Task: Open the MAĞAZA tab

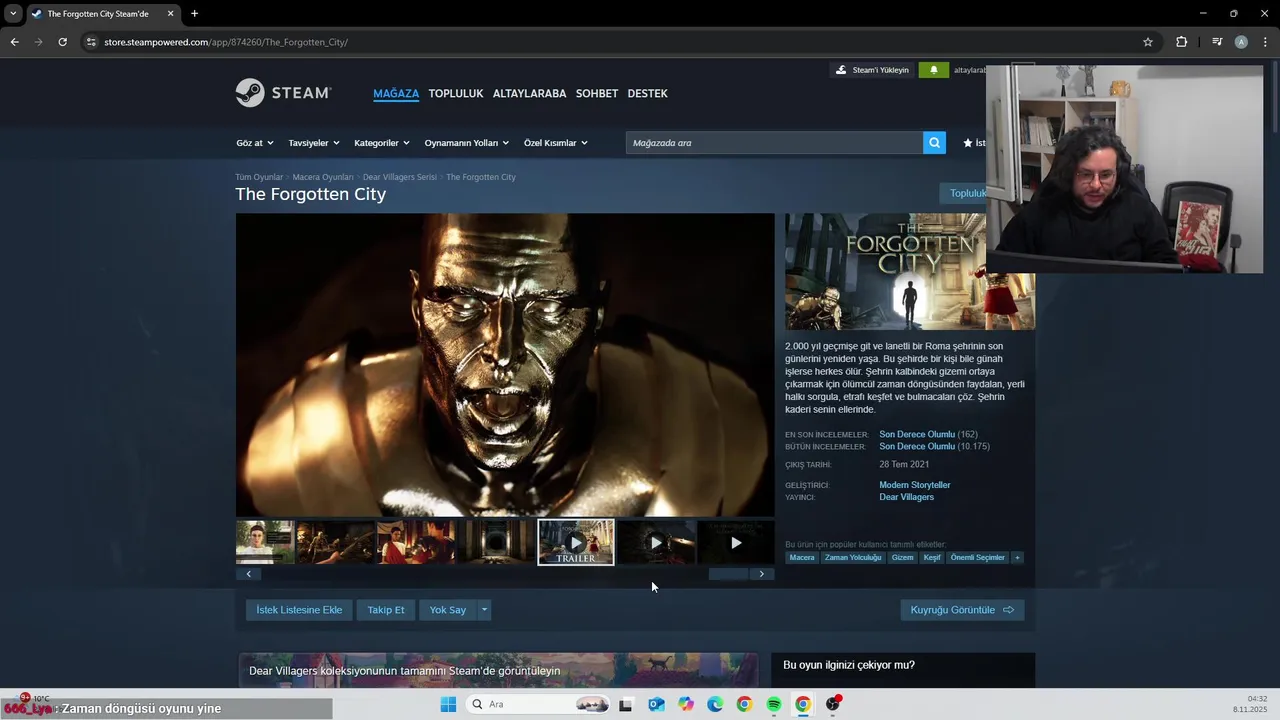Action: (x=396, y=94)
